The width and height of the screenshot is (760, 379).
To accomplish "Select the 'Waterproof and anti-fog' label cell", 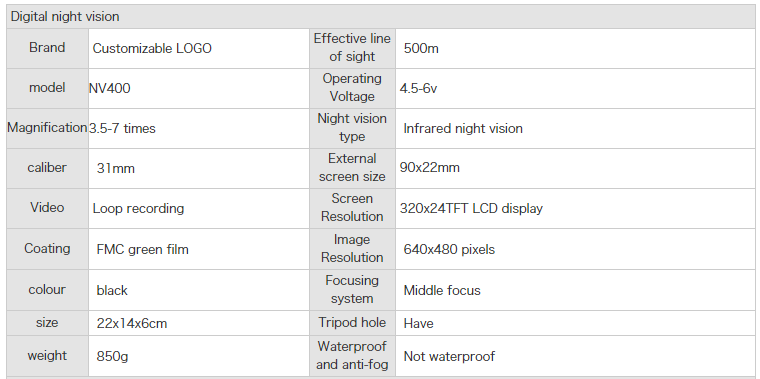I will click(x=352, y=356).
